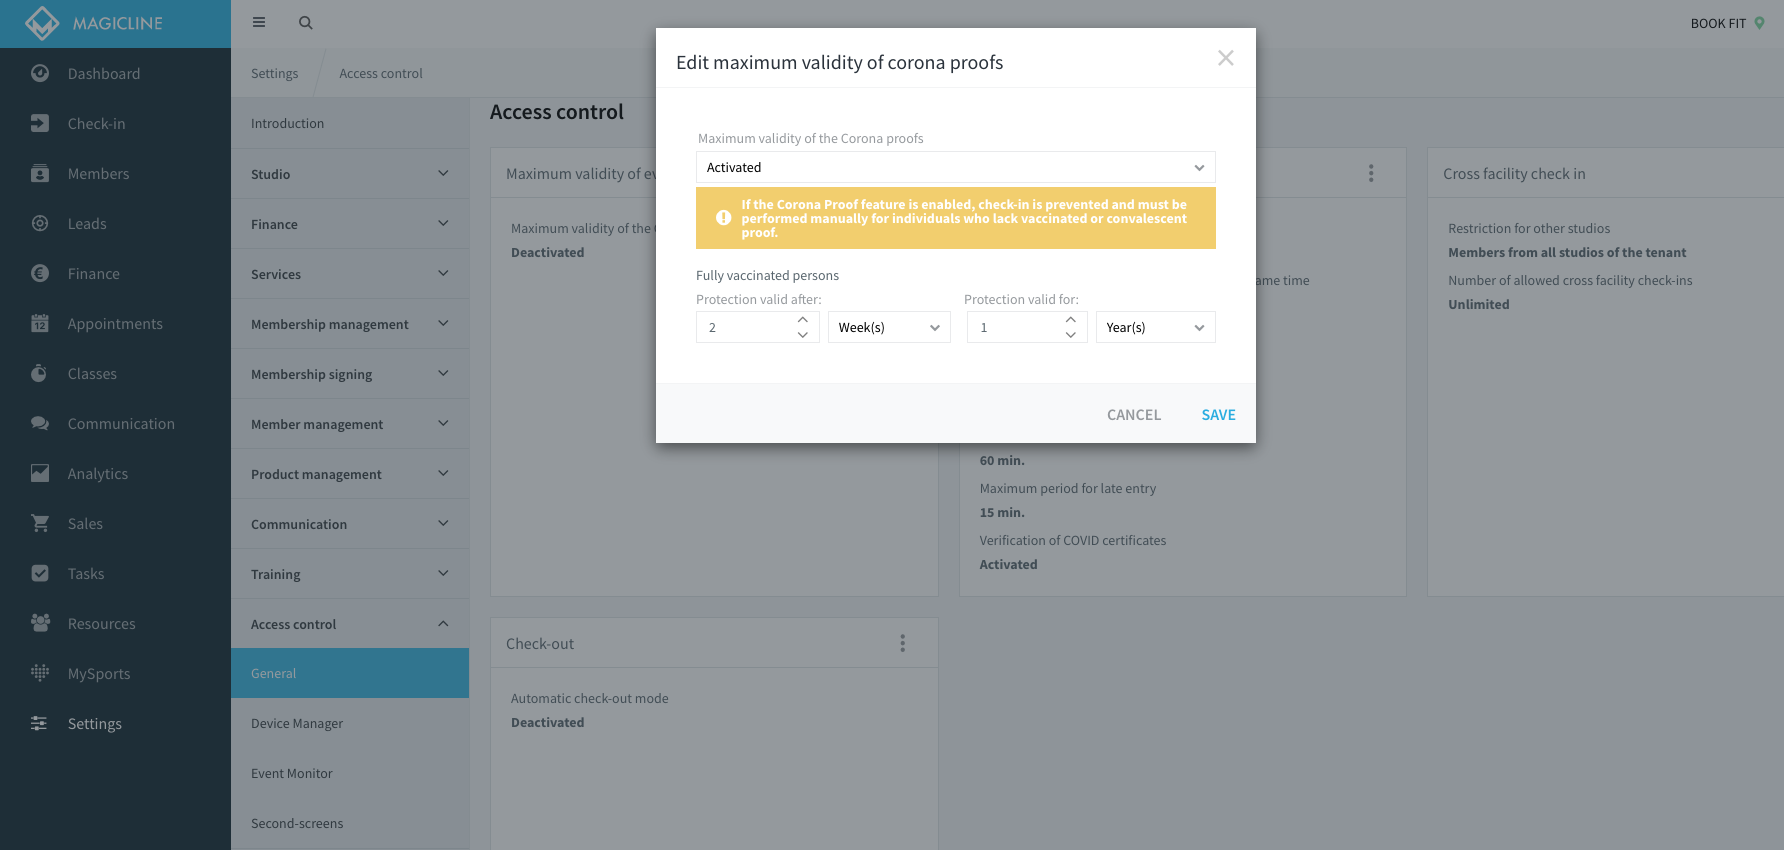Open the Year(s) unit dropdown
The image size is (1784, 850).
pos(1155,327)
